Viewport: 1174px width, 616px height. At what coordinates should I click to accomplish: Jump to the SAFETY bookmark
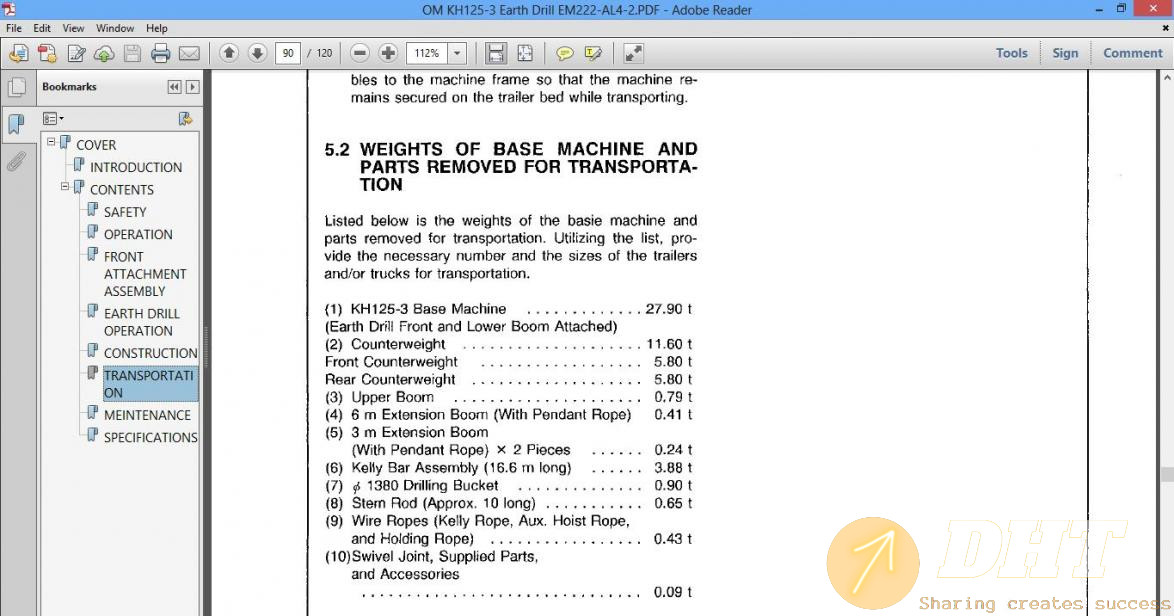coord(125,212)
